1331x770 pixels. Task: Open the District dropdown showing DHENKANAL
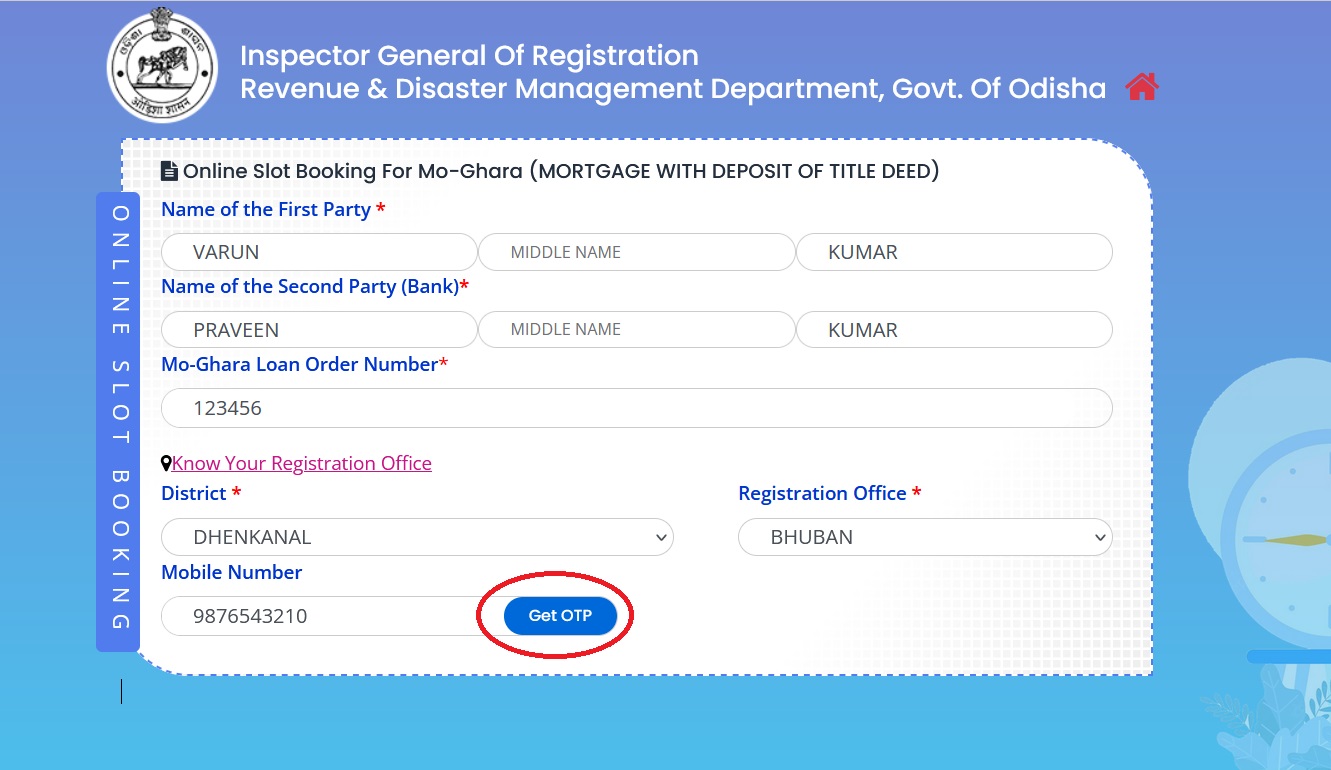pos(417,537)
